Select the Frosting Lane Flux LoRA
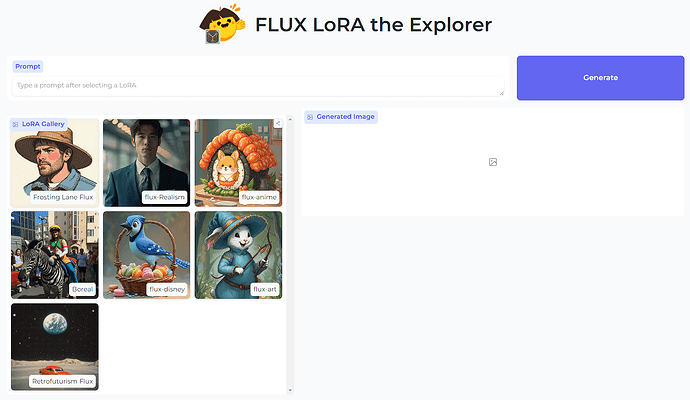Viewport: 690px width, 400px height. pos(55,163)
